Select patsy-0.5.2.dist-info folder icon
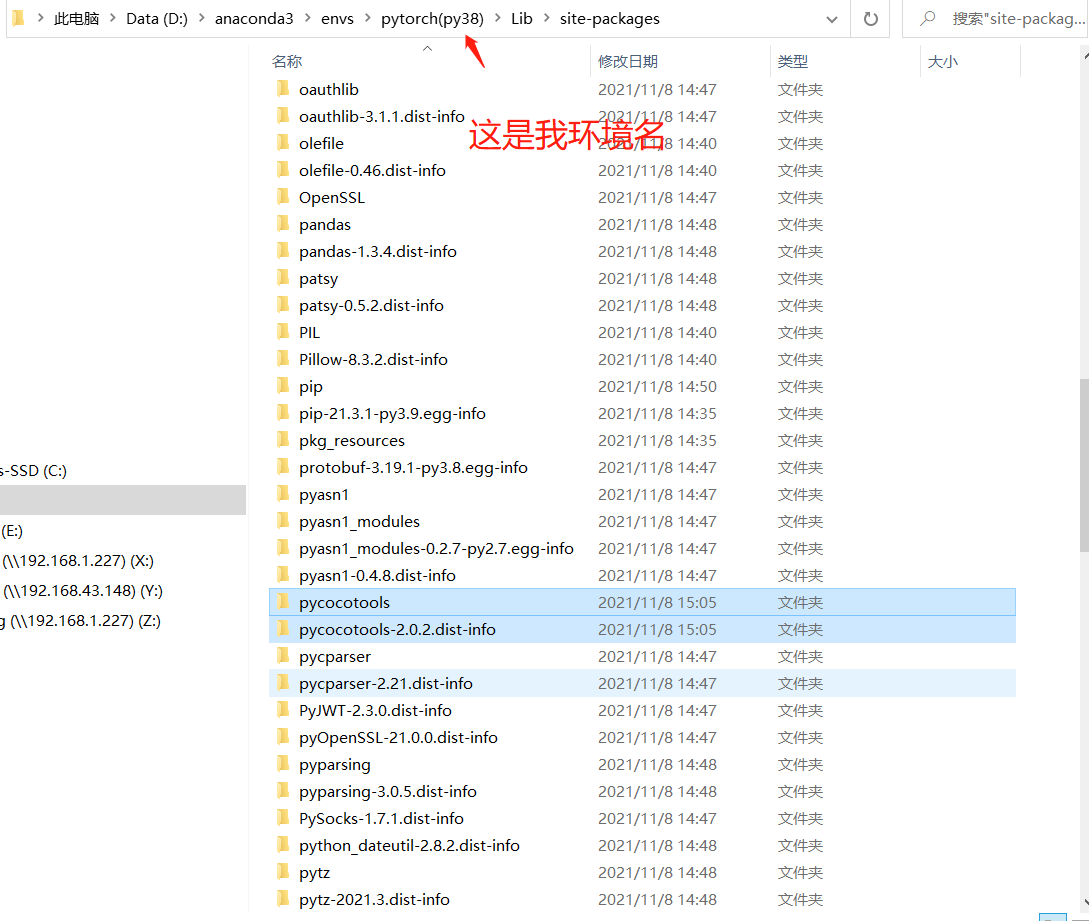Image resolution: width=1089 pixels, height=921 pixels. (x=283, y=304)
